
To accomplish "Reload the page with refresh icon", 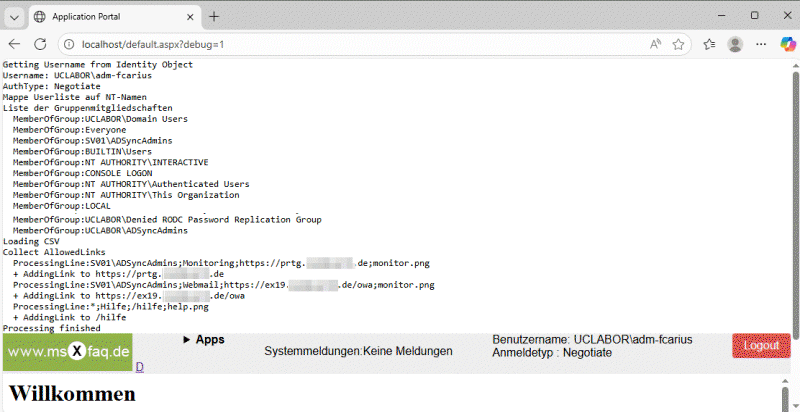I will click(41, 44).
